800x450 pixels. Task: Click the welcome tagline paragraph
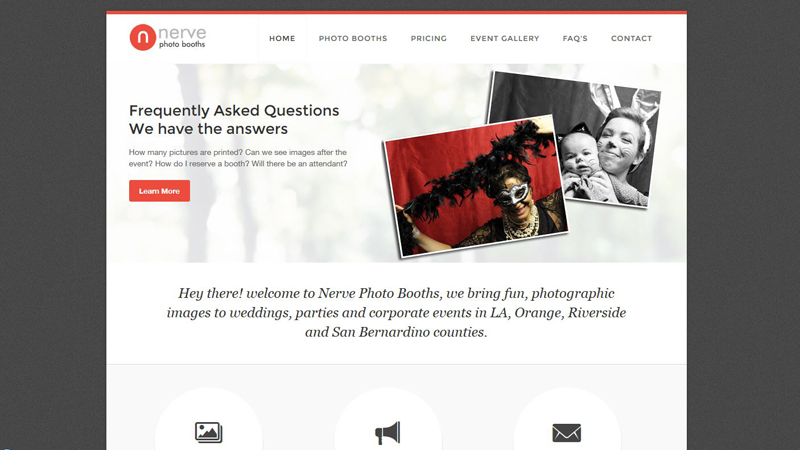click(396, 312)
